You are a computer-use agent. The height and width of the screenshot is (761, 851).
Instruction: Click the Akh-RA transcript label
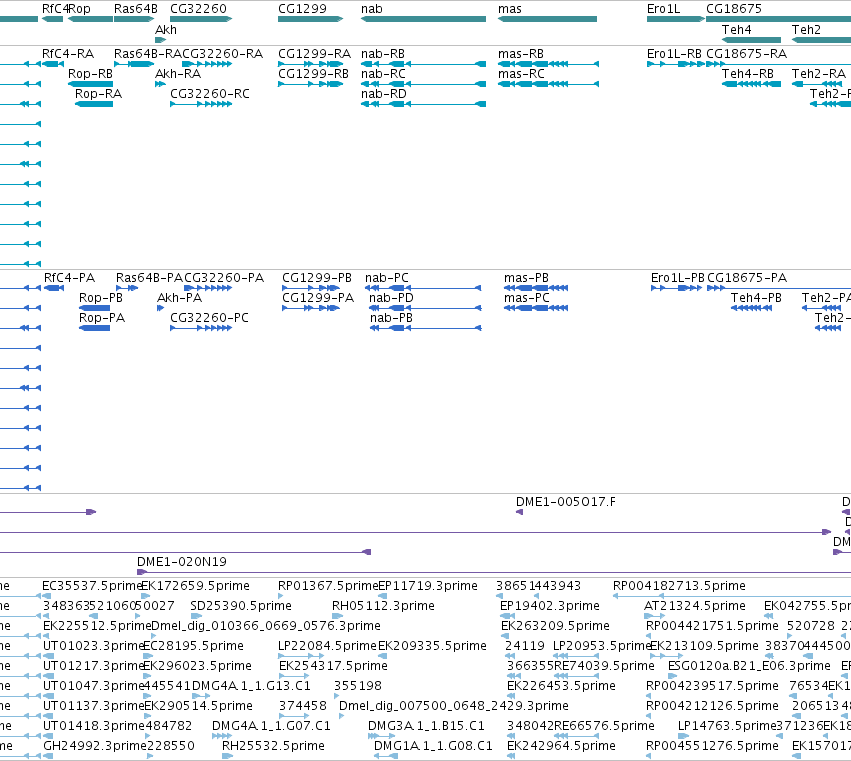click(x=178, y=74)
